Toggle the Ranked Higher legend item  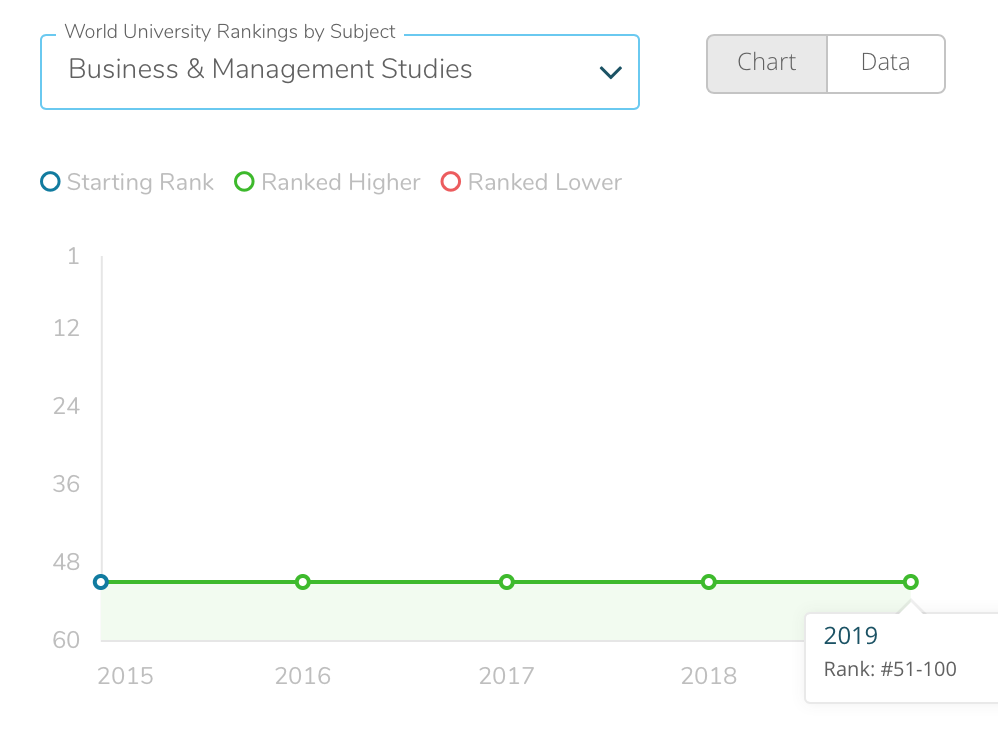327,182
